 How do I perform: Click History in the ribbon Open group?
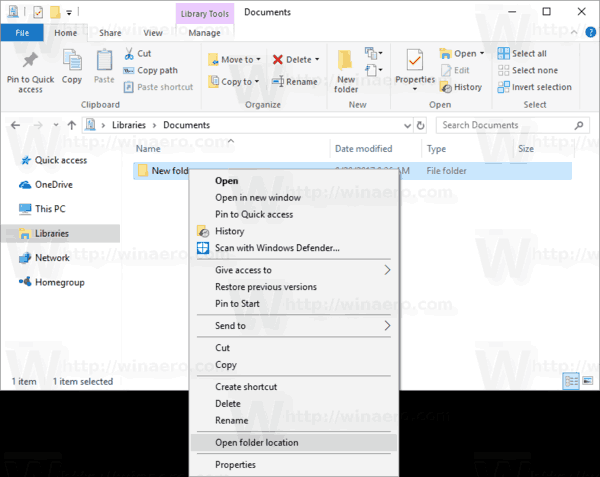click(x=461, y=87)
